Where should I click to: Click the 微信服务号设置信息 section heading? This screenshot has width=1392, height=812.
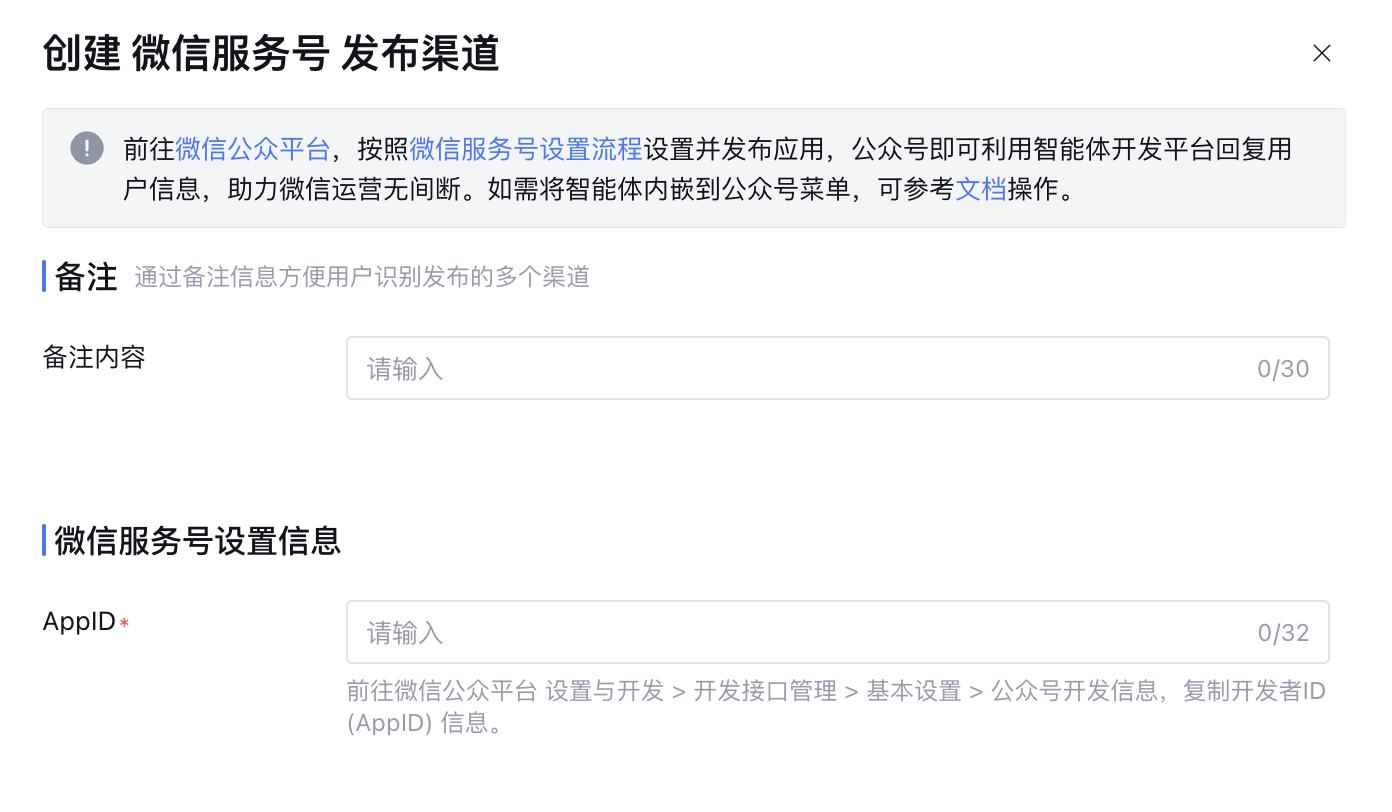(198, 541)
